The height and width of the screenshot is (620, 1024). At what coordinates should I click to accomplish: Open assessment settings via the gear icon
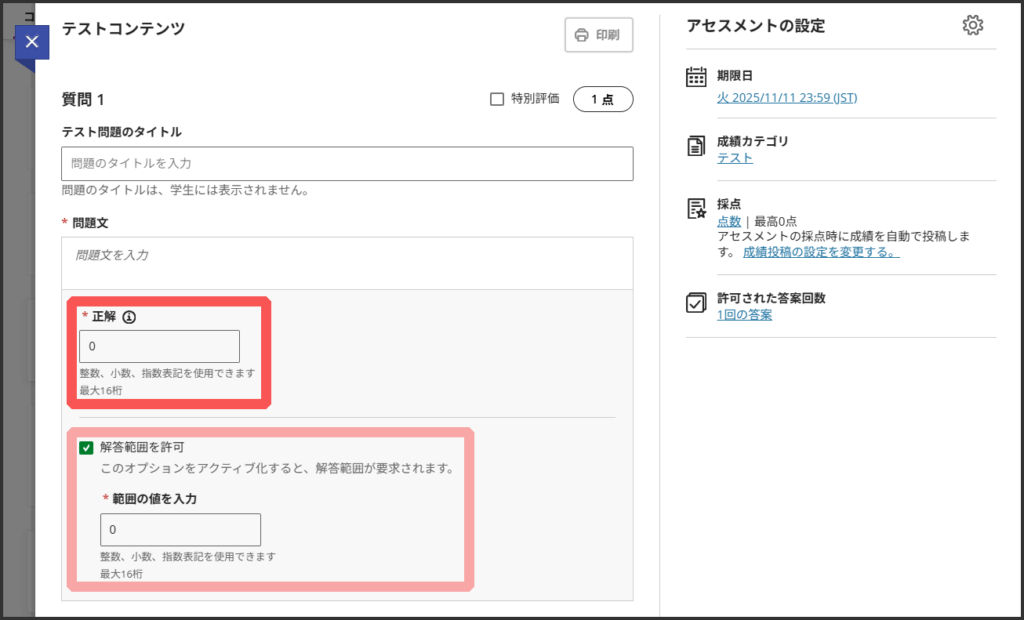pos(972,26)
